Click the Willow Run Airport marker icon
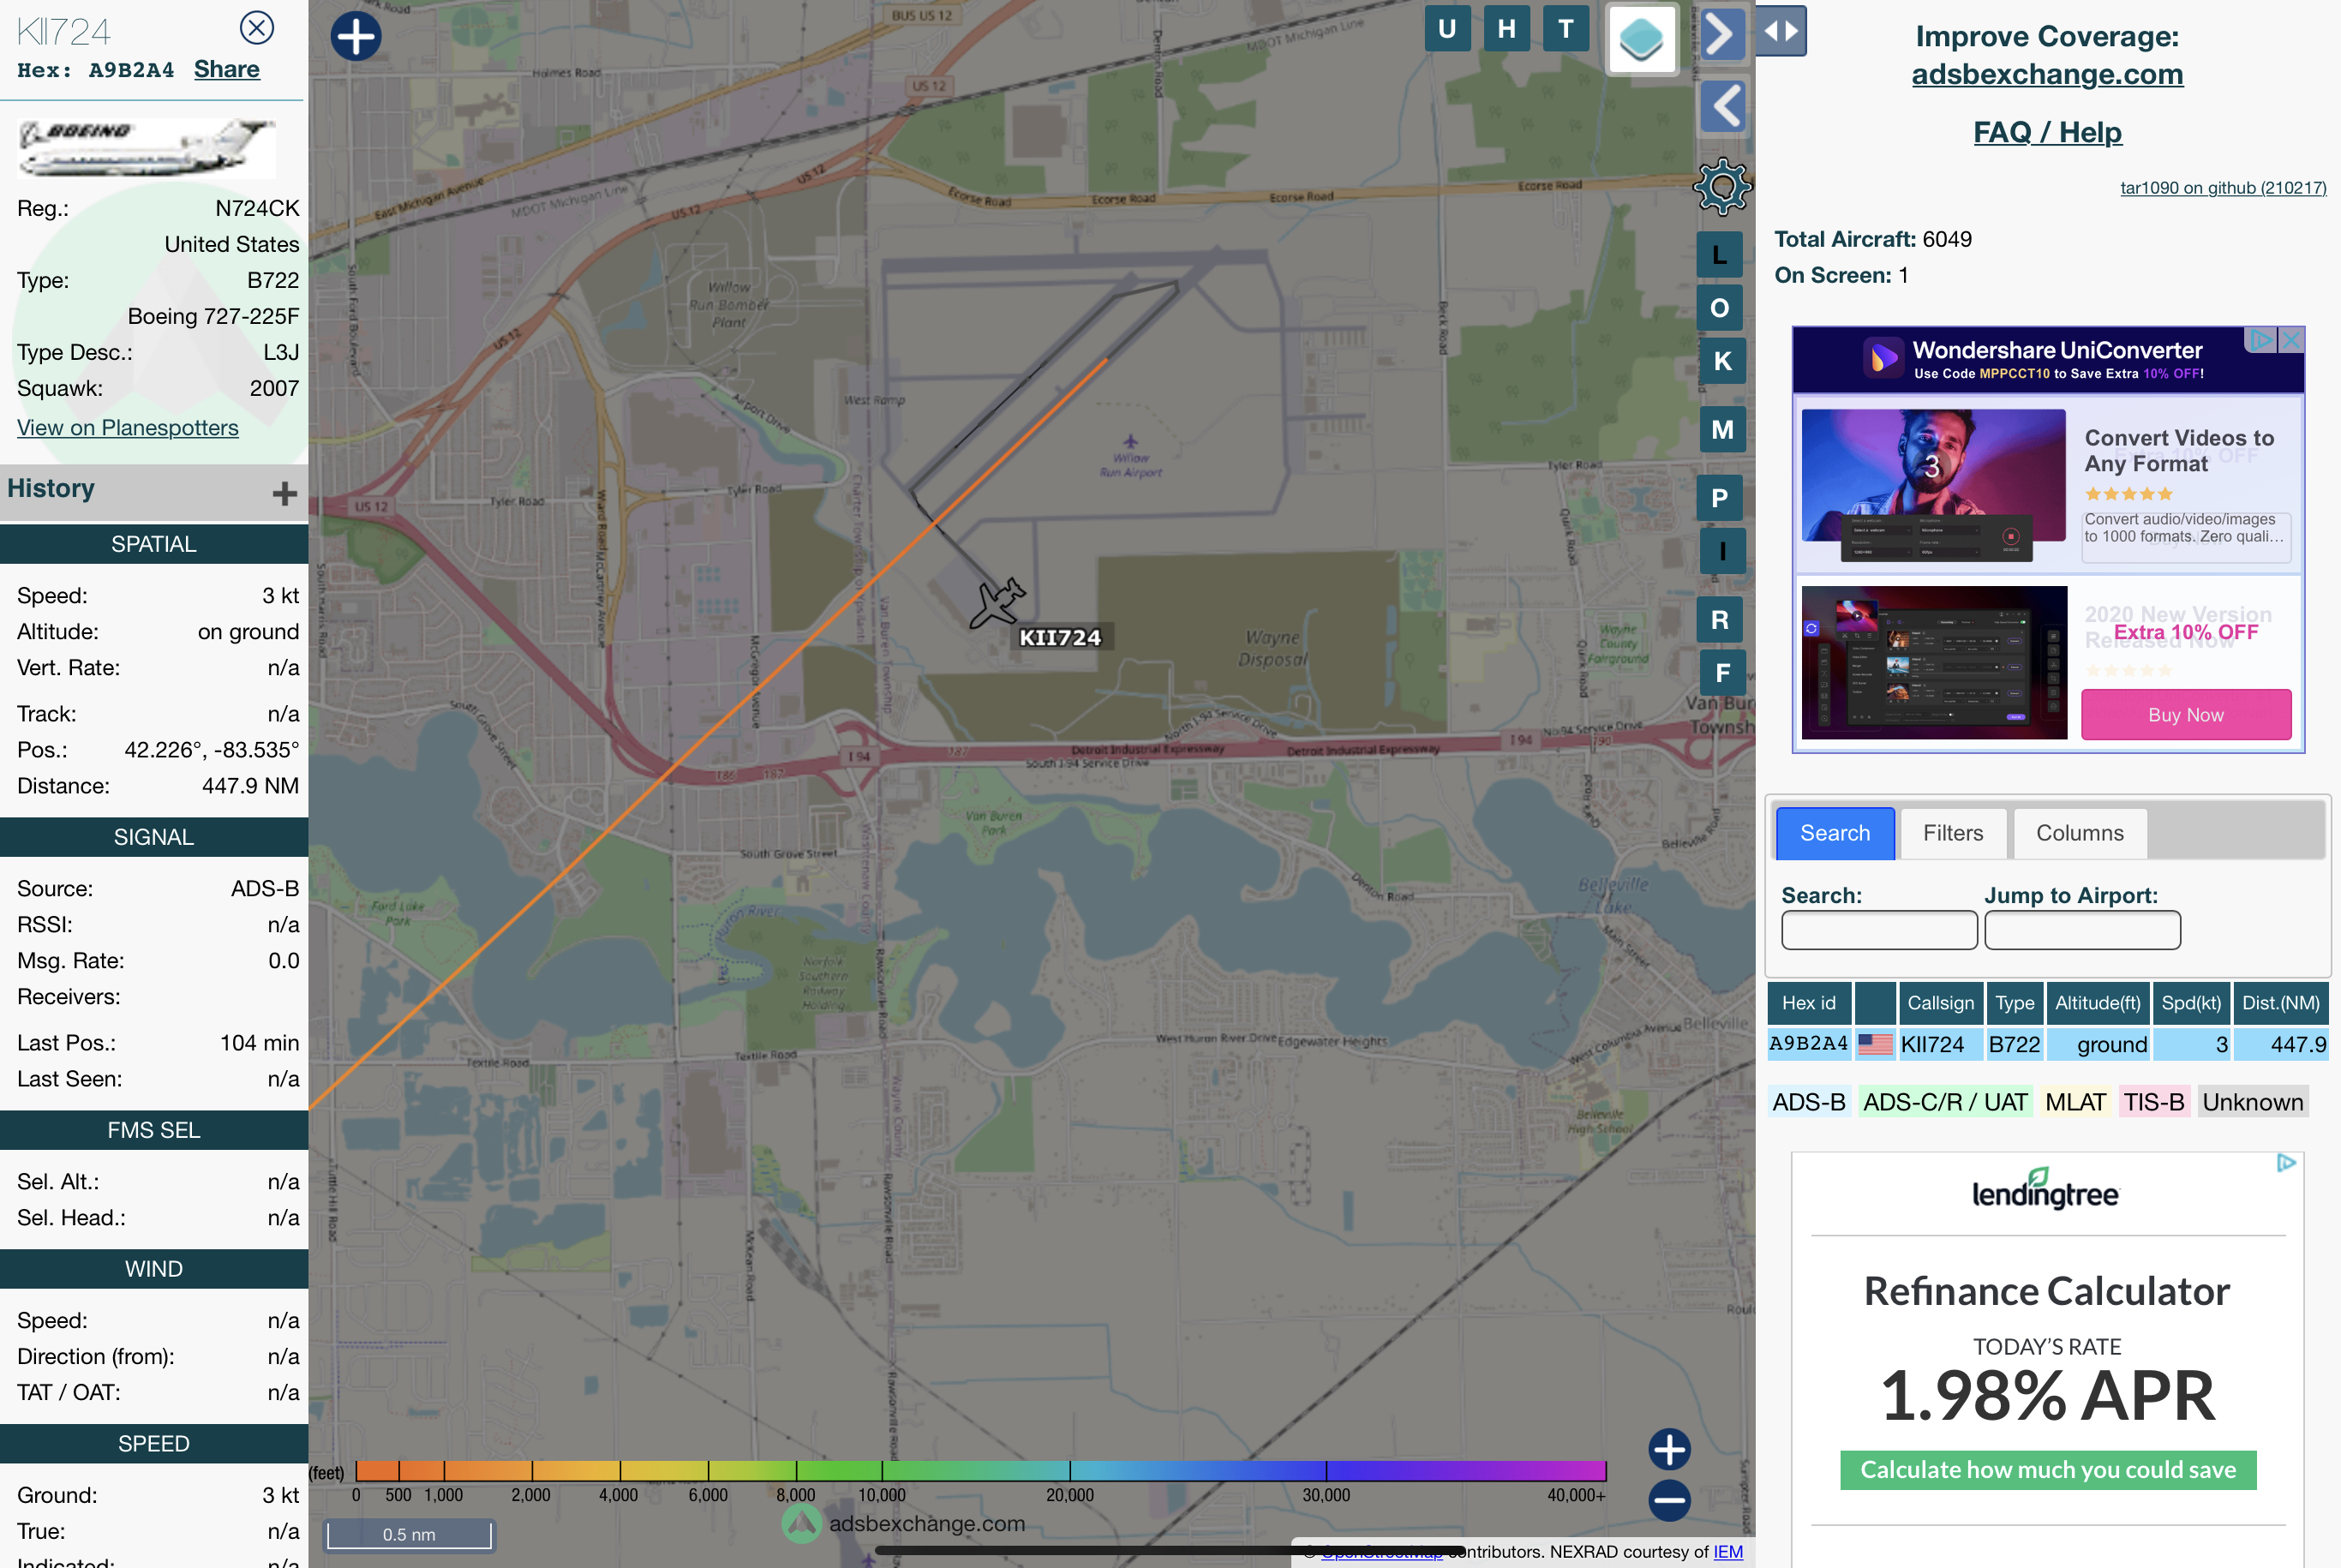 (x=1130, y=441)
